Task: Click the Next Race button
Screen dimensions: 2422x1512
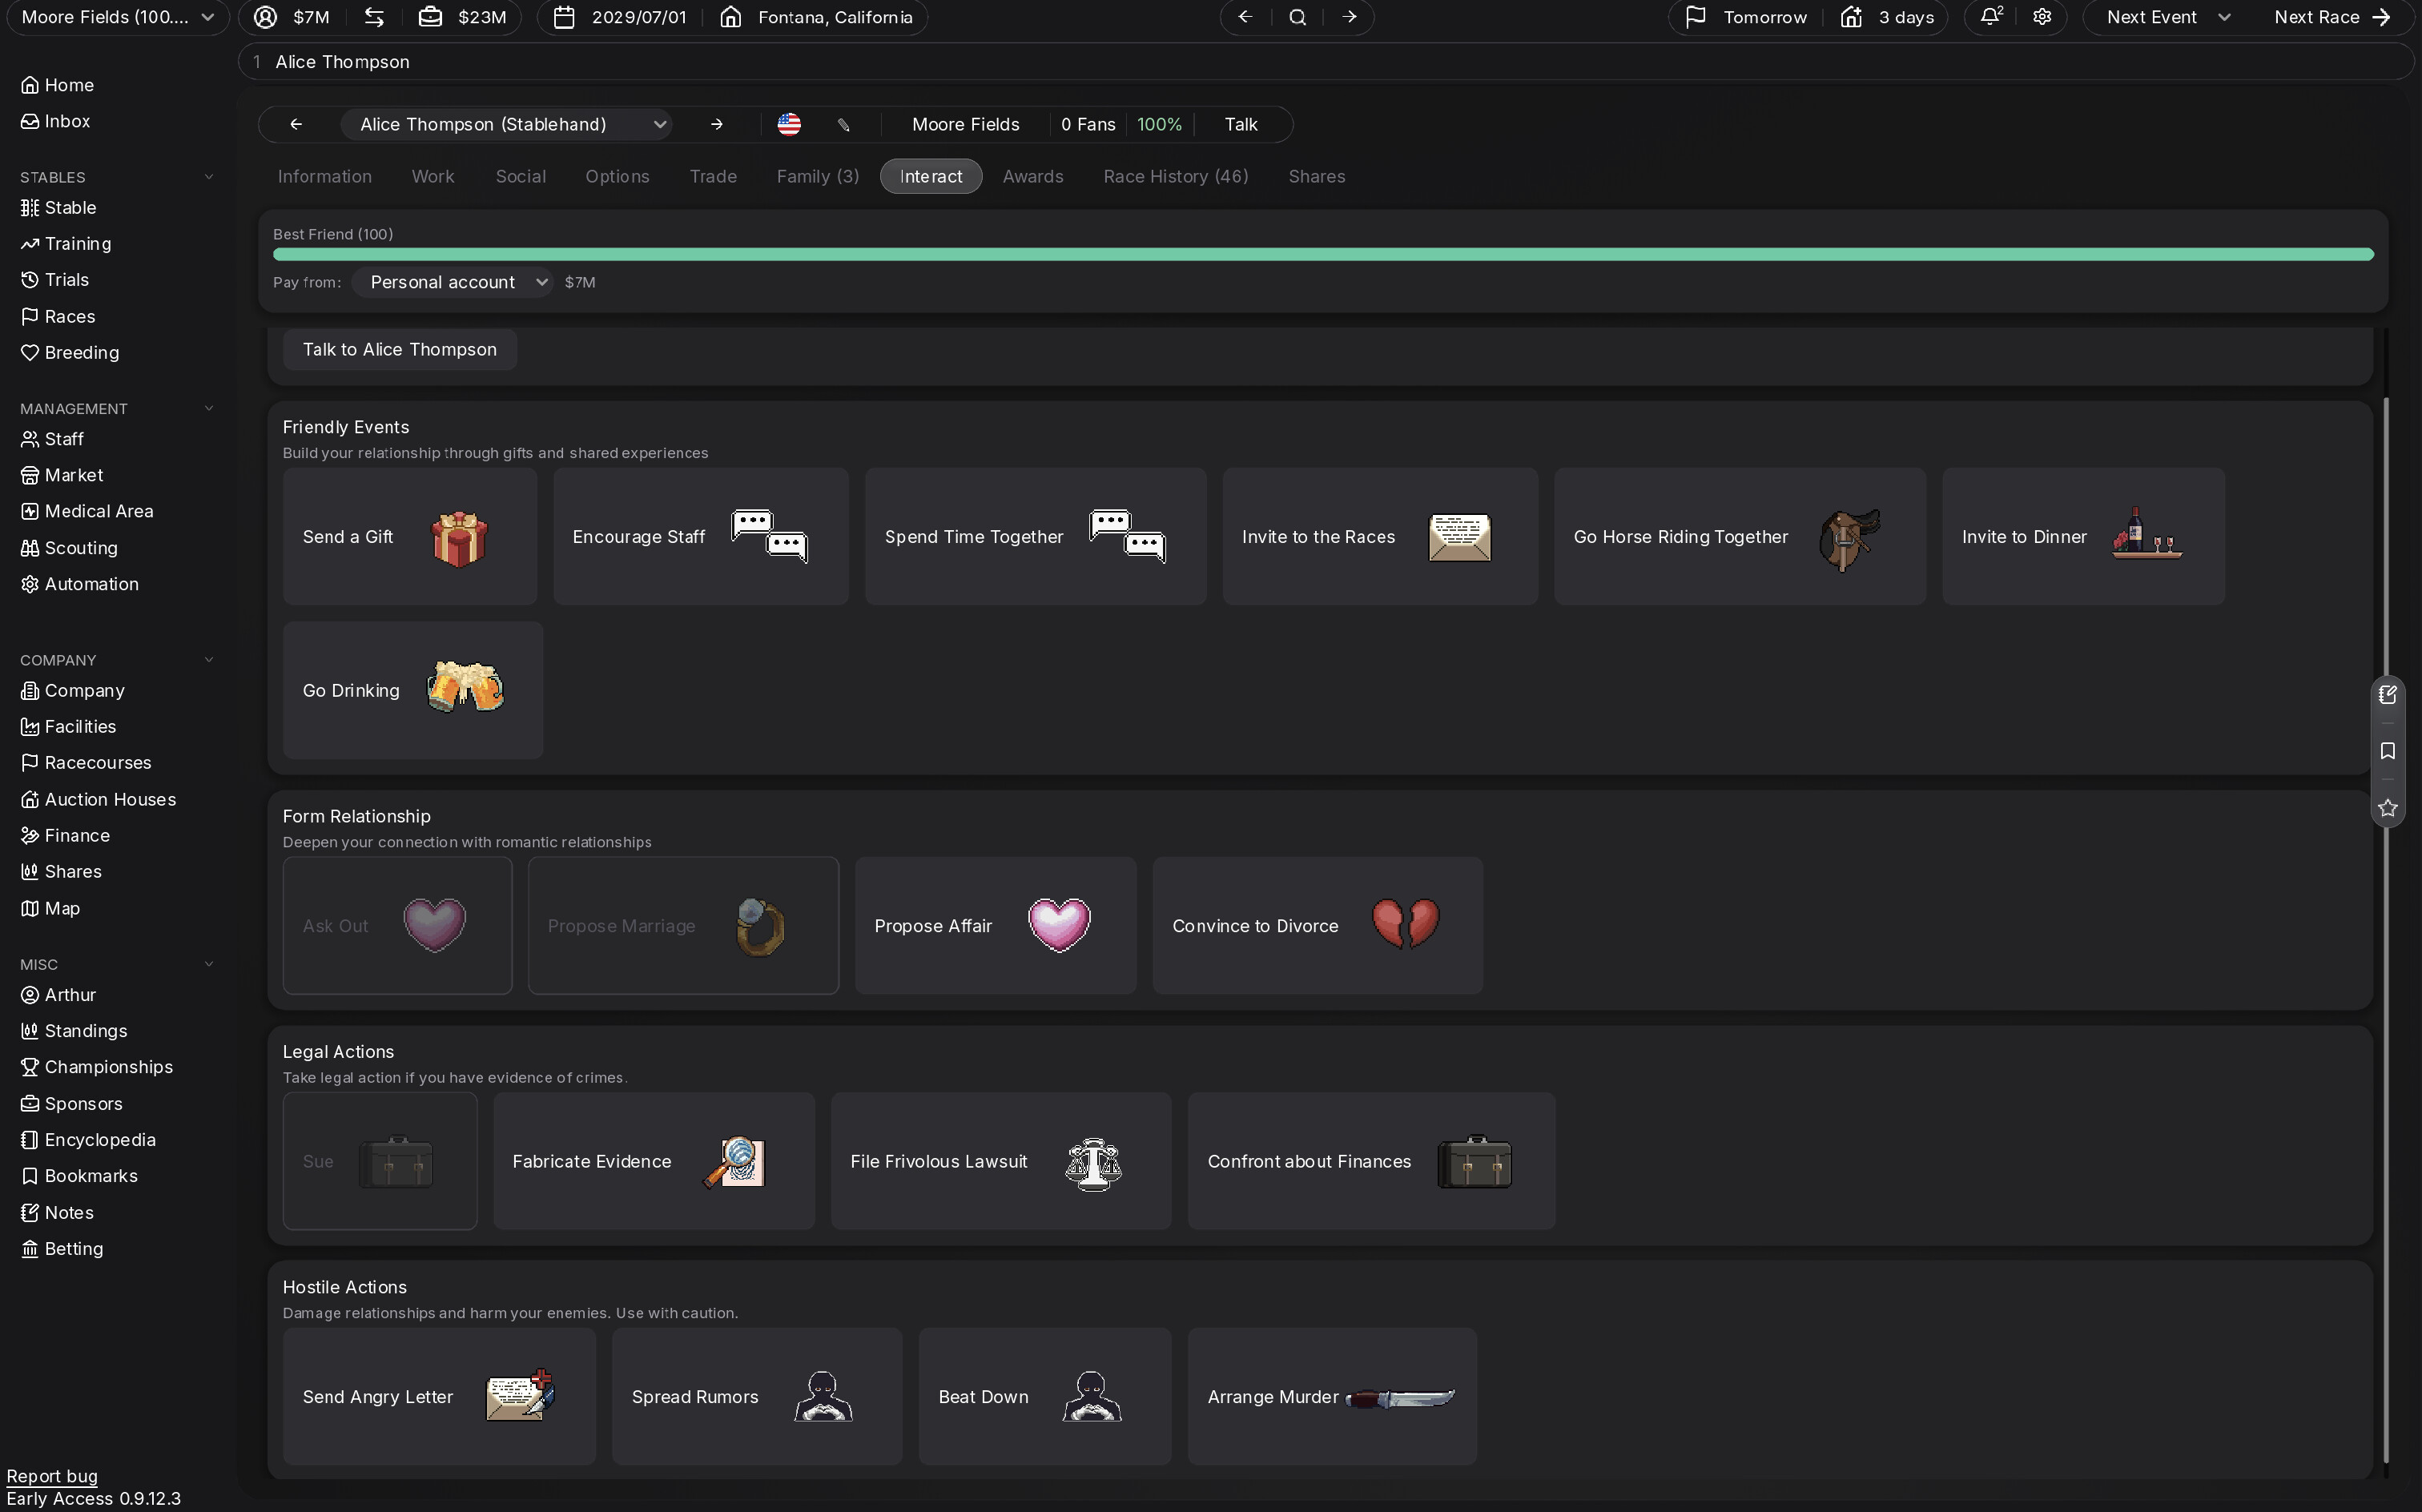Action: click(x=2332, y=17)
